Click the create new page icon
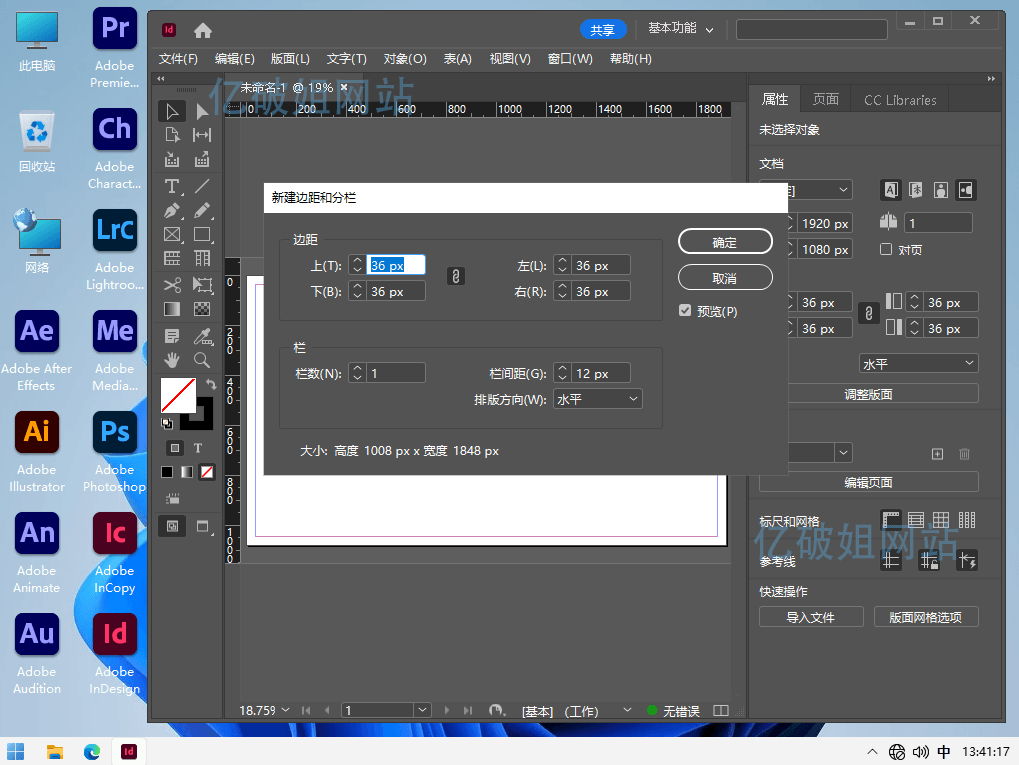The height and width of the screenshot is (765, 1019). click(937, 454)
